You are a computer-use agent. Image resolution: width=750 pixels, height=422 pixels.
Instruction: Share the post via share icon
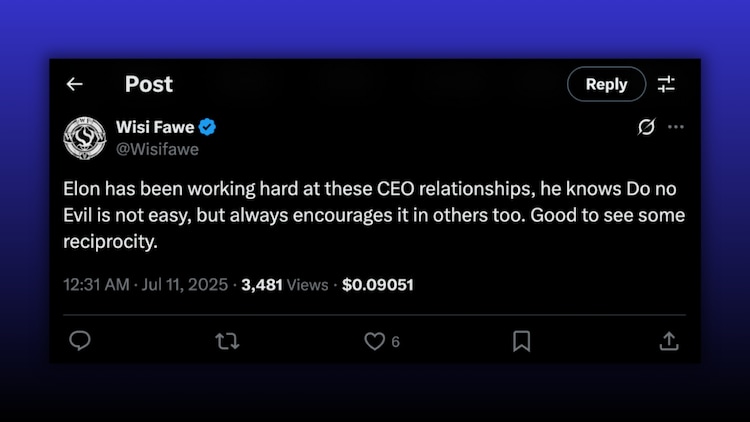(x=668, y=341)
